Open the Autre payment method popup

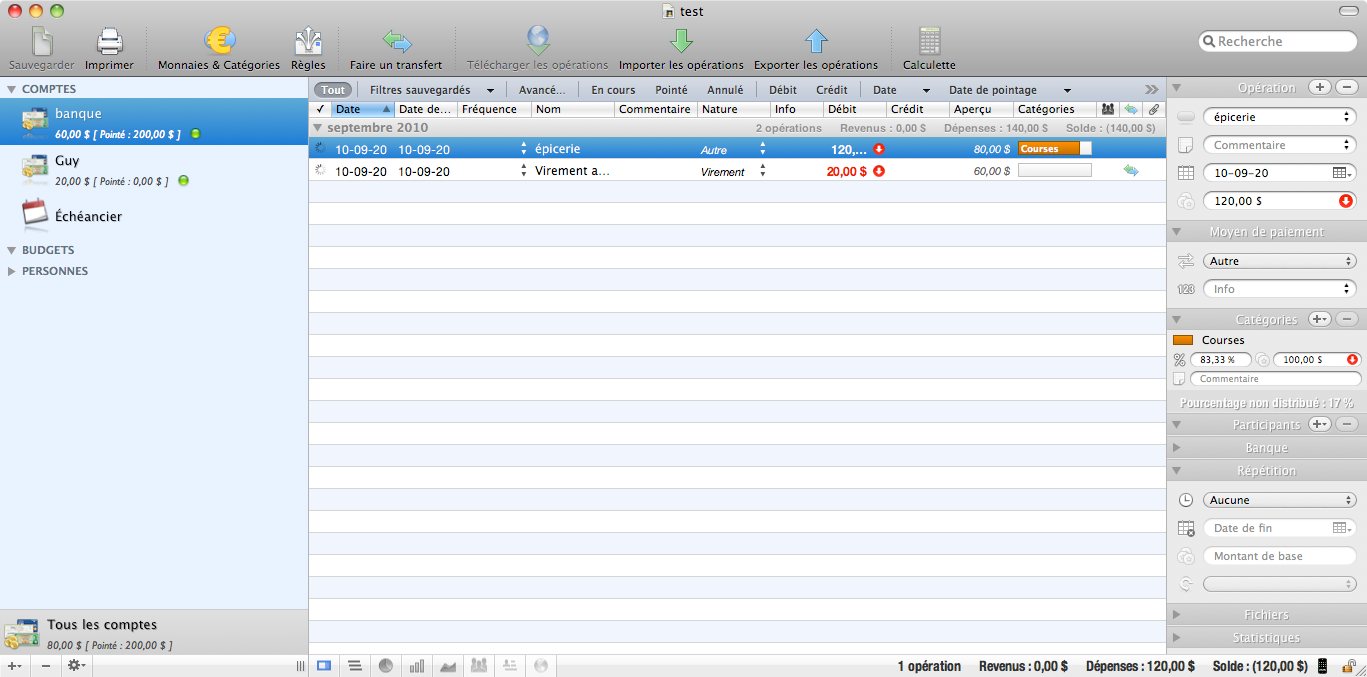pos(1279,261)
